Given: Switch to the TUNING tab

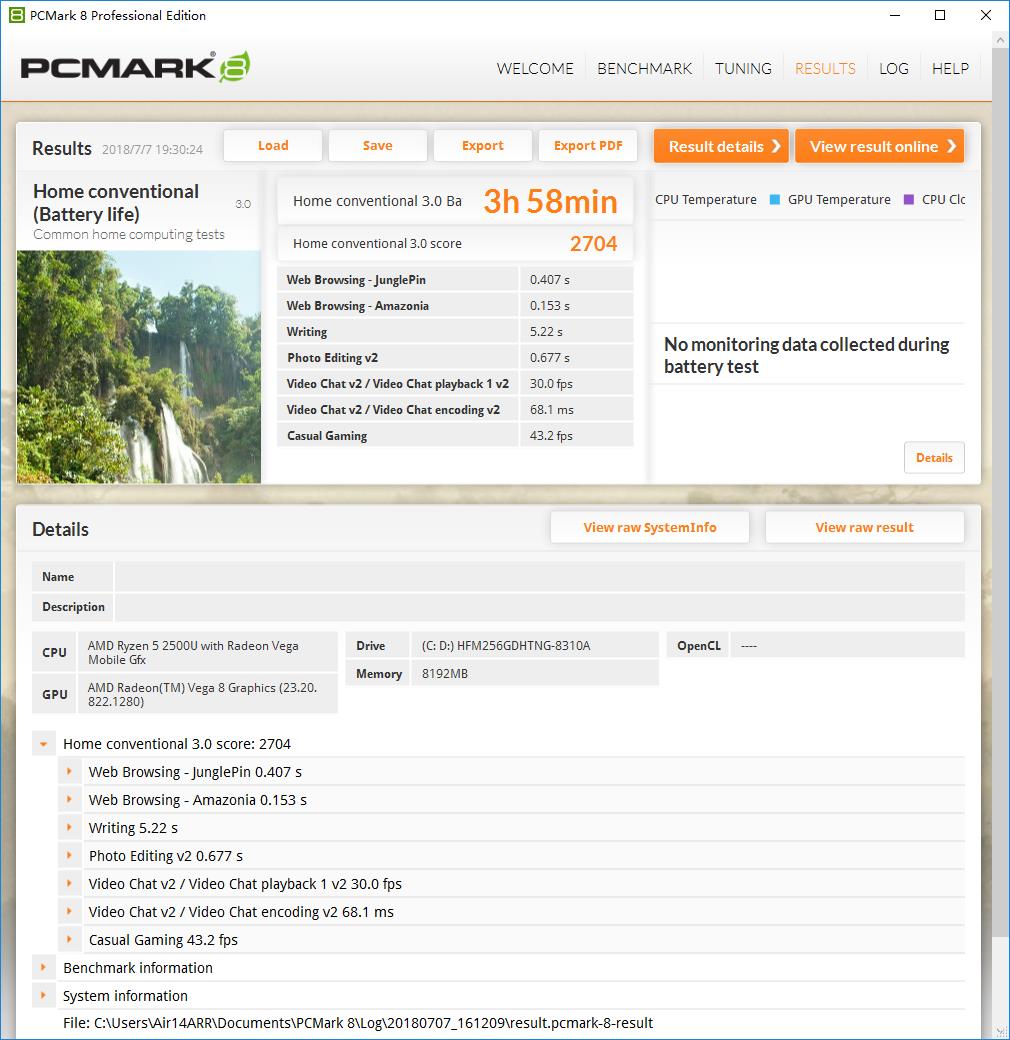Looking at the screenshot, I should point(743,68).
